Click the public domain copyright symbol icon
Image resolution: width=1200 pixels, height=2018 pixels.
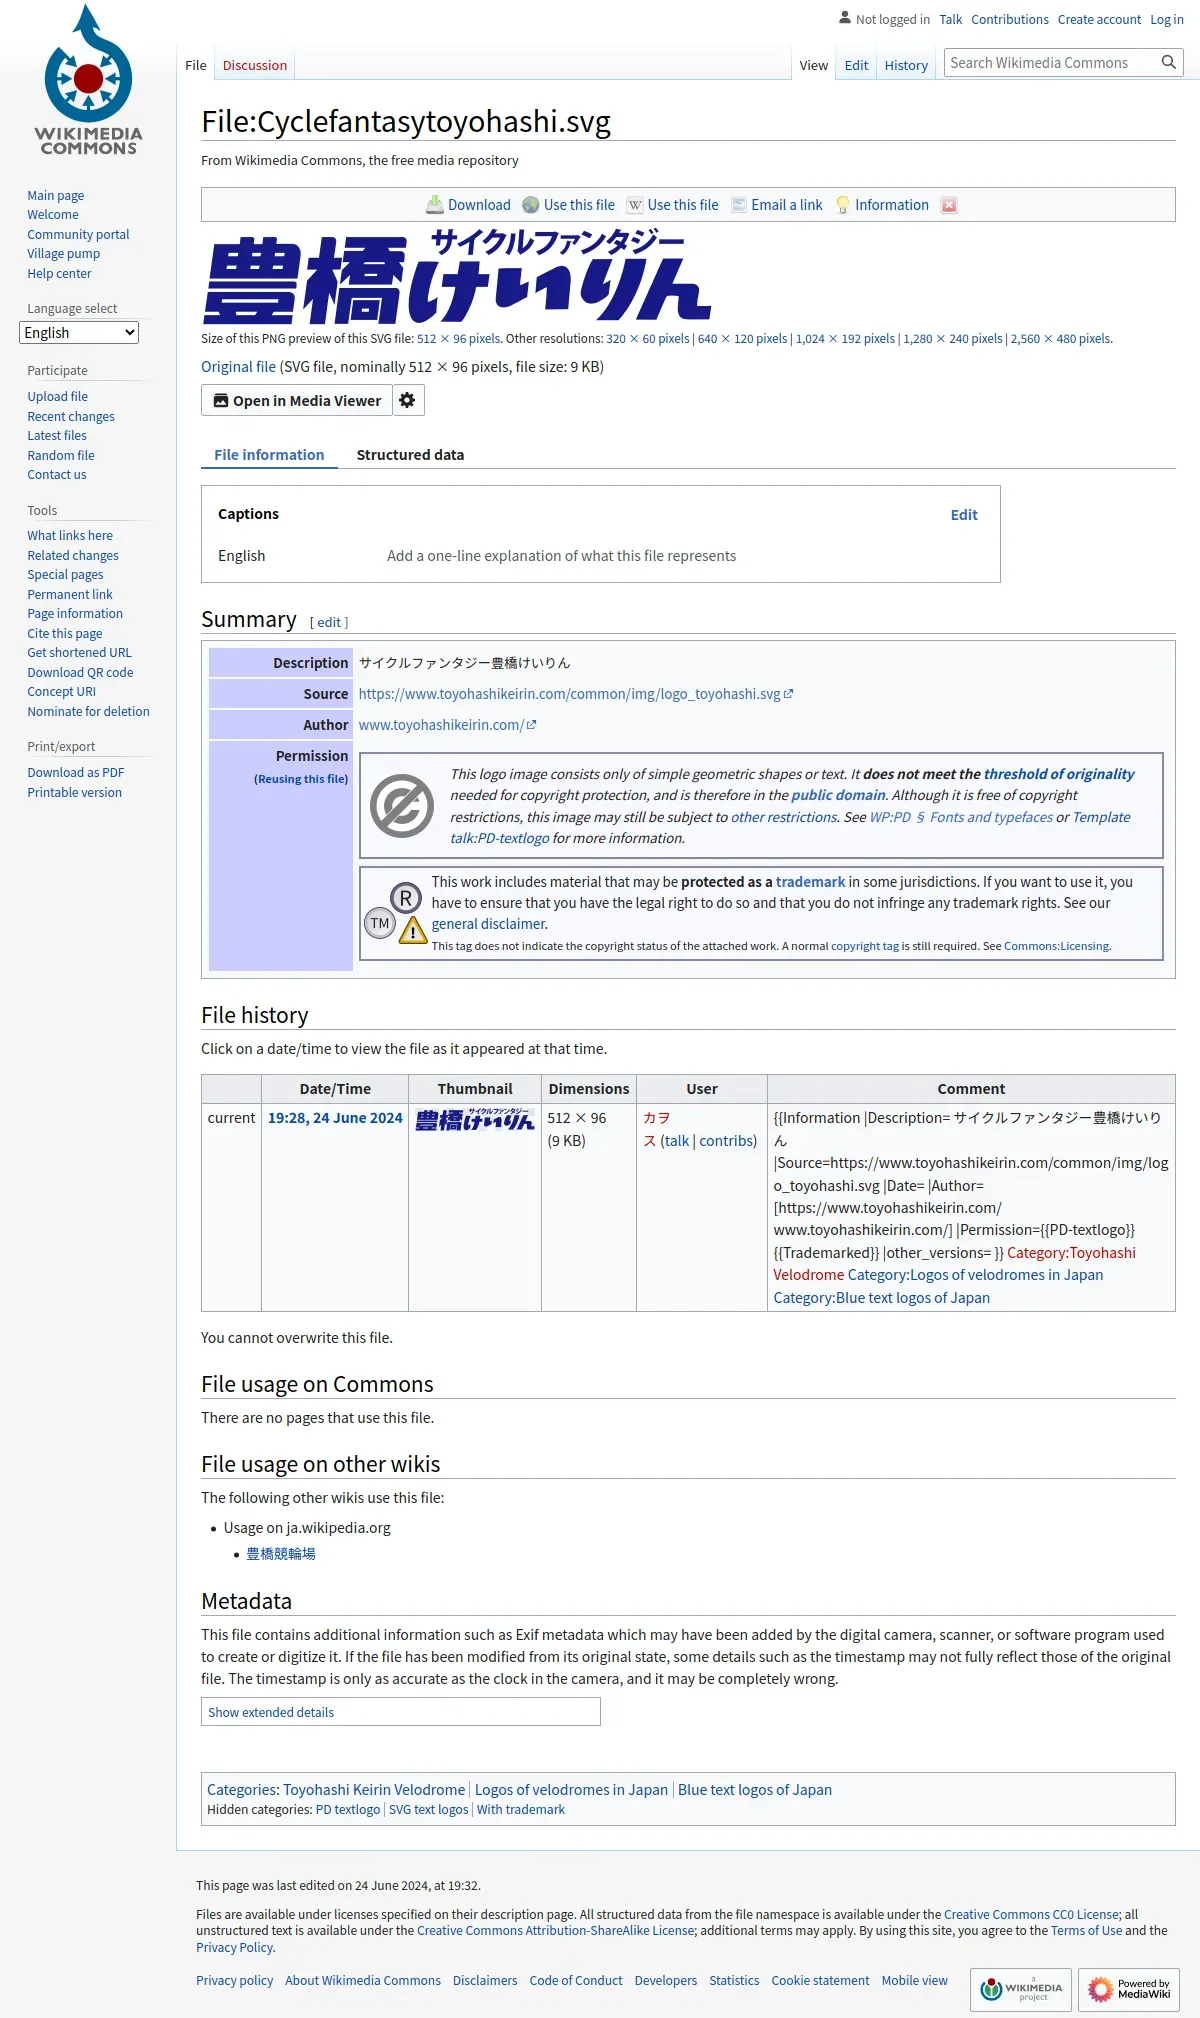[x=402, y=806]
